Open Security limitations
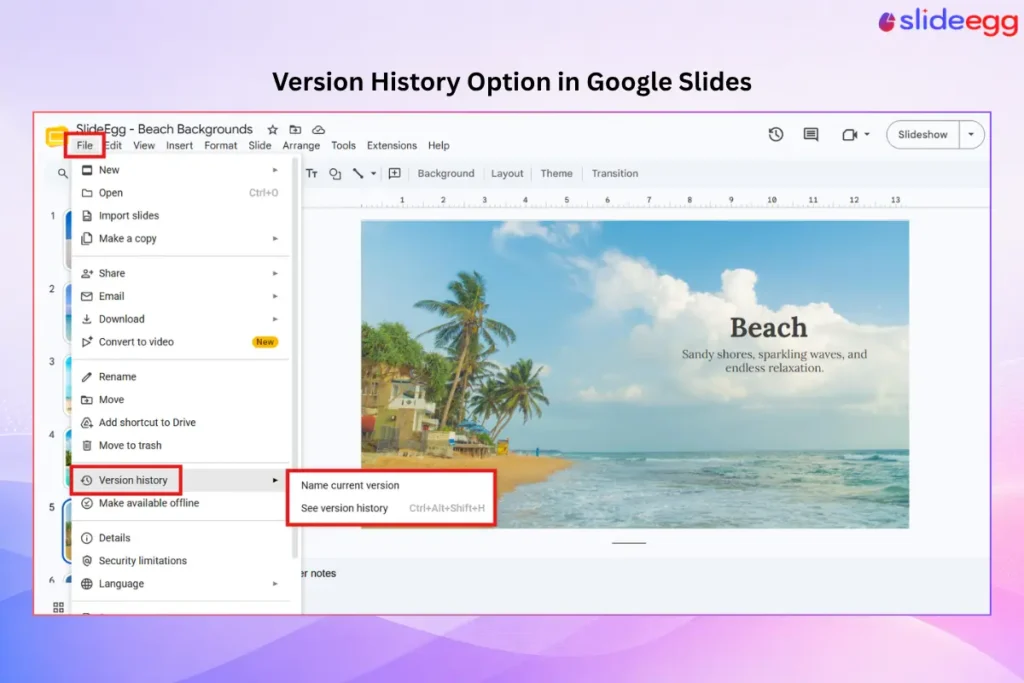Viewport: 1024px width, 683px height. 180,561
